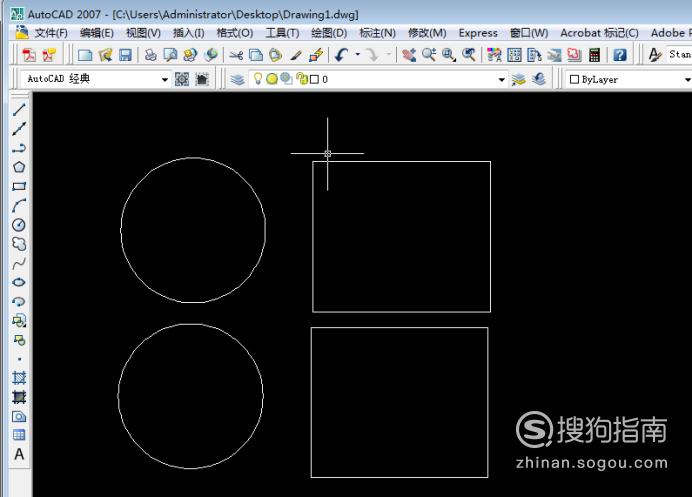Open the 编辑(E) menu
Screen dimensions: 692x497
point(97,33)
